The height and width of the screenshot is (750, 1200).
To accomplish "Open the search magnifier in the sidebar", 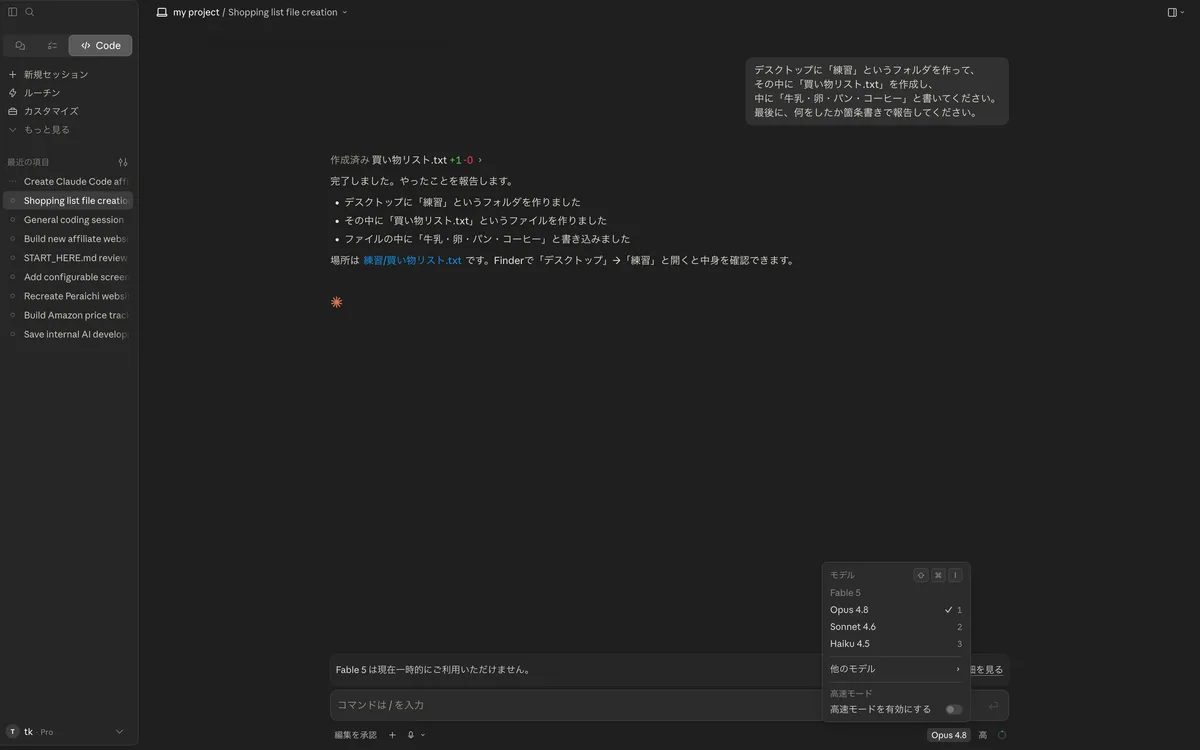I will click(30, 12).
